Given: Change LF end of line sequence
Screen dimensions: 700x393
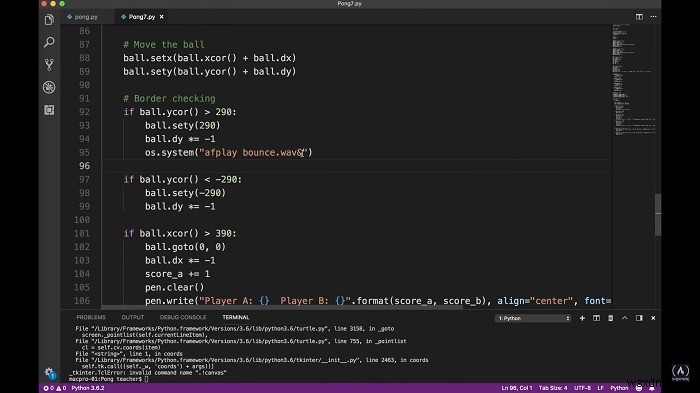Looking at the screenshot, I should 600,388.
